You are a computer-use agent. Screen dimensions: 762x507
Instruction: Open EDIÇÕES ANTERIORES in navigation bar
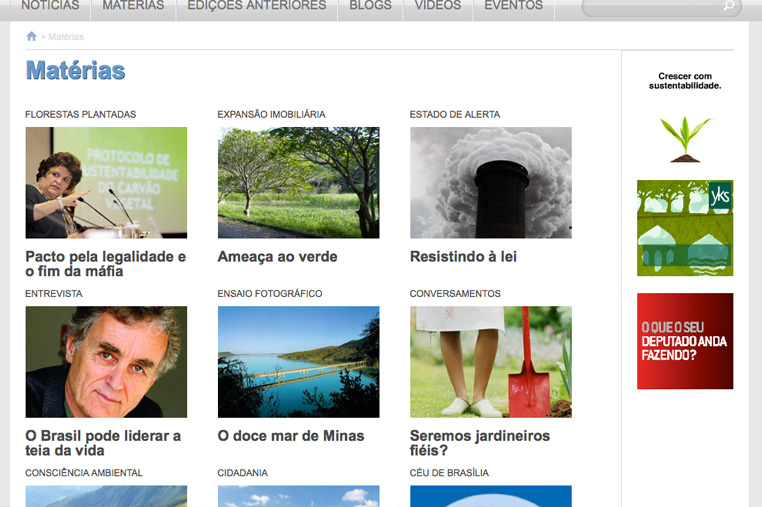click(257, 6)
